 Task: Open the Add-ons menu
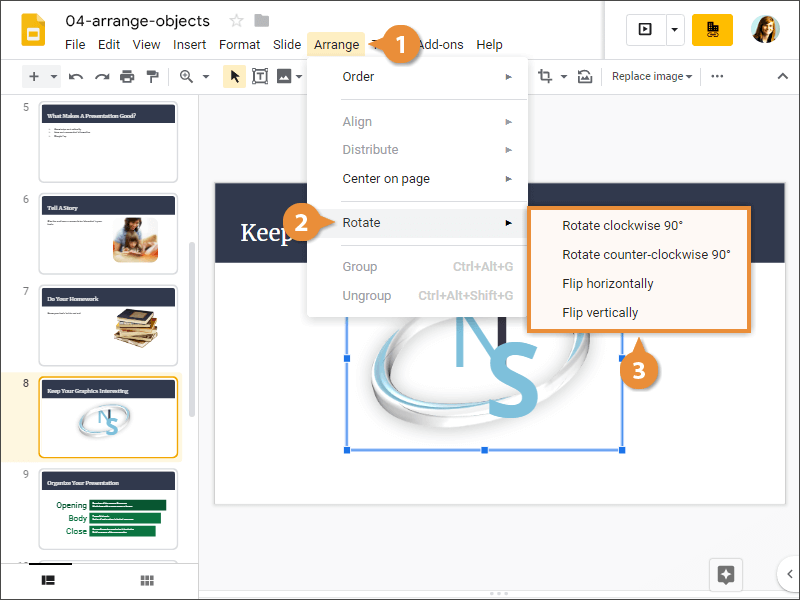click(440, 45)
